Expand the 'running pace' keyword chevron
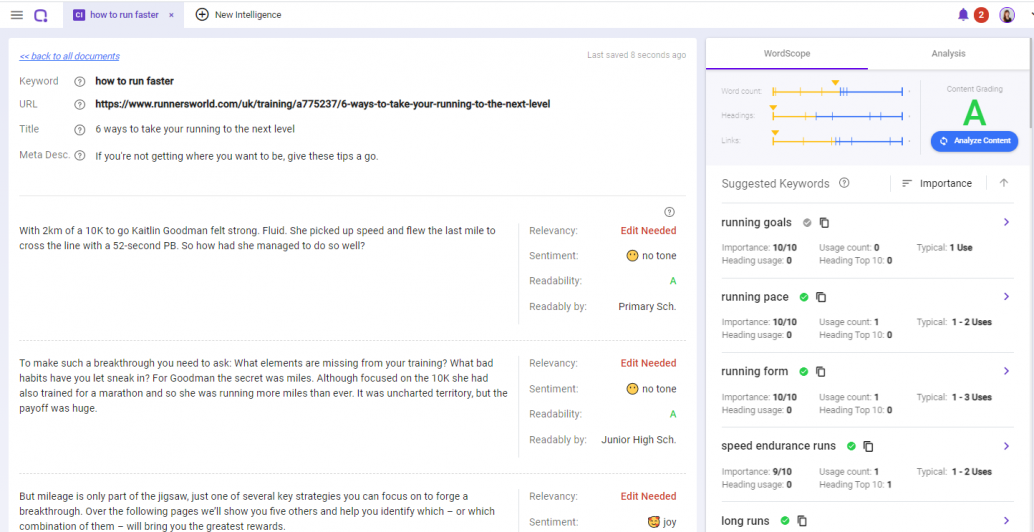Screen dimensions: 1034x532 pyautogui.click(x=1006, y=297)
